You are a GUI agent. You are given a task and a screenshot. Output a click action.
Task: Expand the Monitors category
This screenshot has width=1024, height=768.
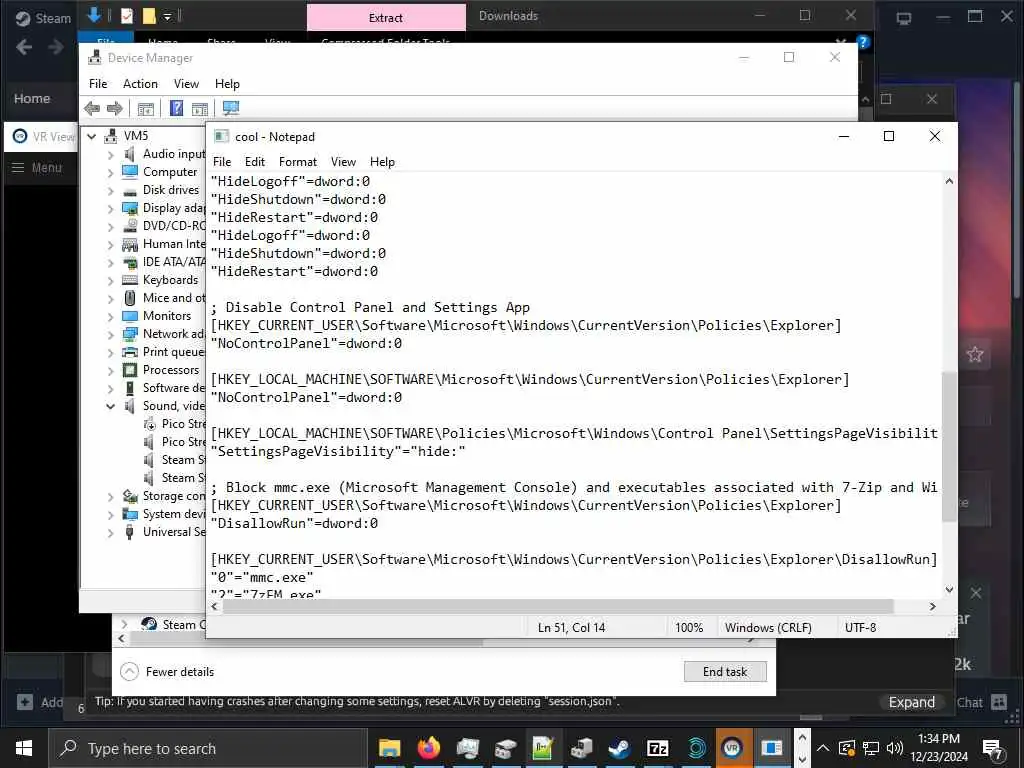(110, 317)
